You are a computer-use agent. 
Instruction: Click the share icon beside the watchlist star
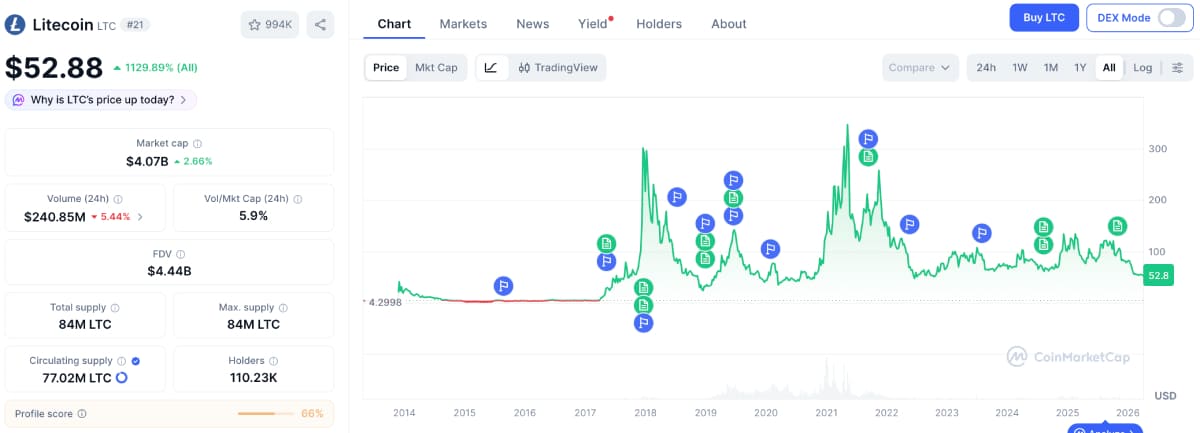(x=320, y=25)
